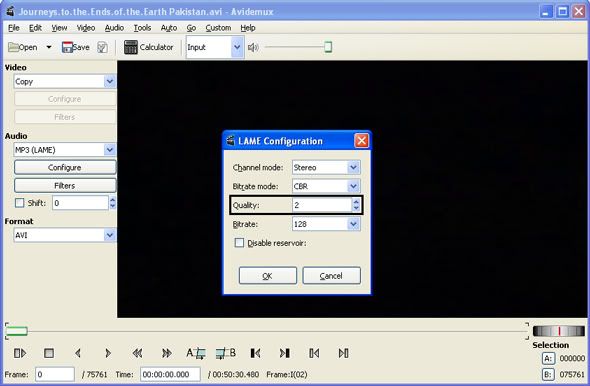Open the Custom menu
Viewport: 590px width, 386px height.
(x=218, y=28)
